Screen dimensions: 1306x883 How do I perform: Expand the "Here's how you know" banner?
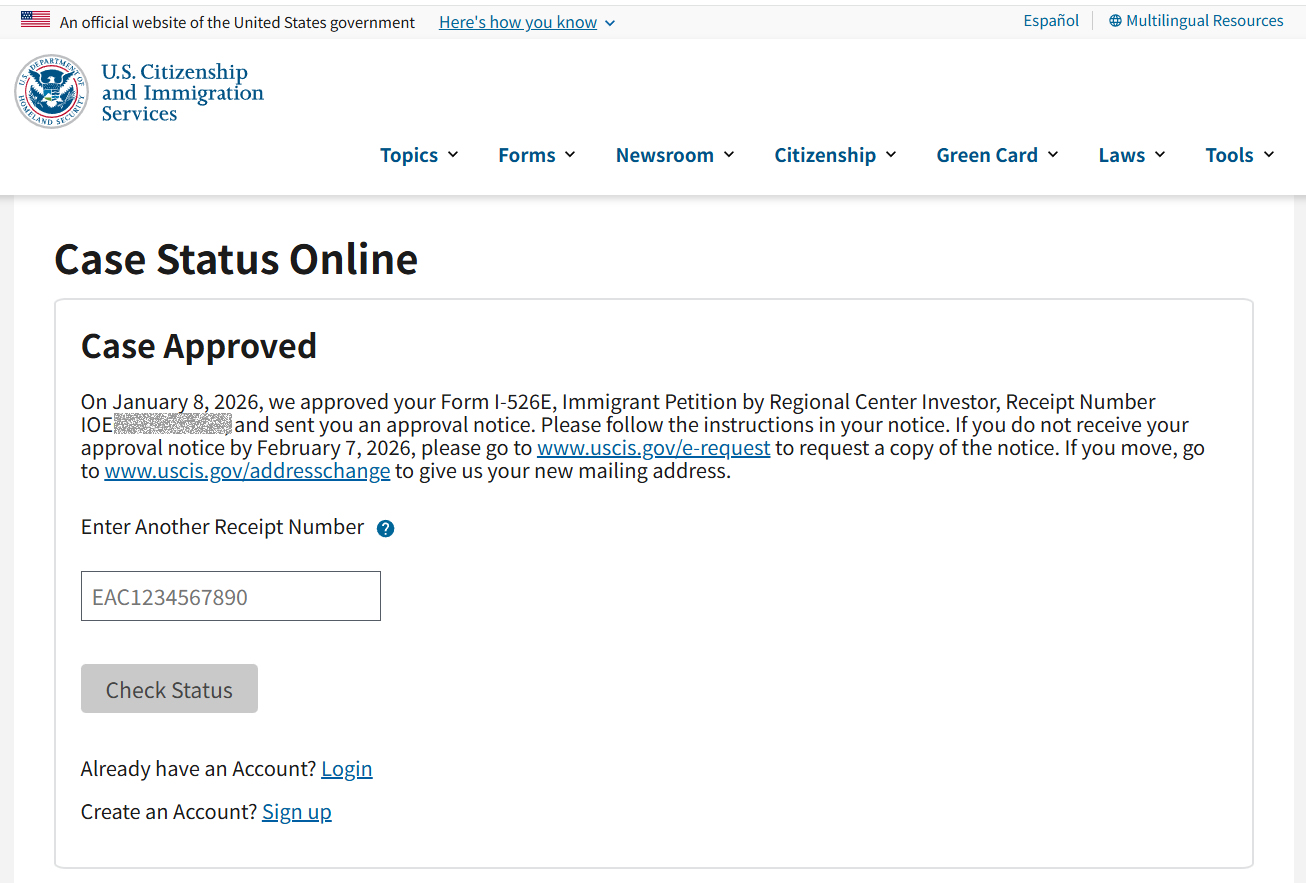(x=527, y=22)
